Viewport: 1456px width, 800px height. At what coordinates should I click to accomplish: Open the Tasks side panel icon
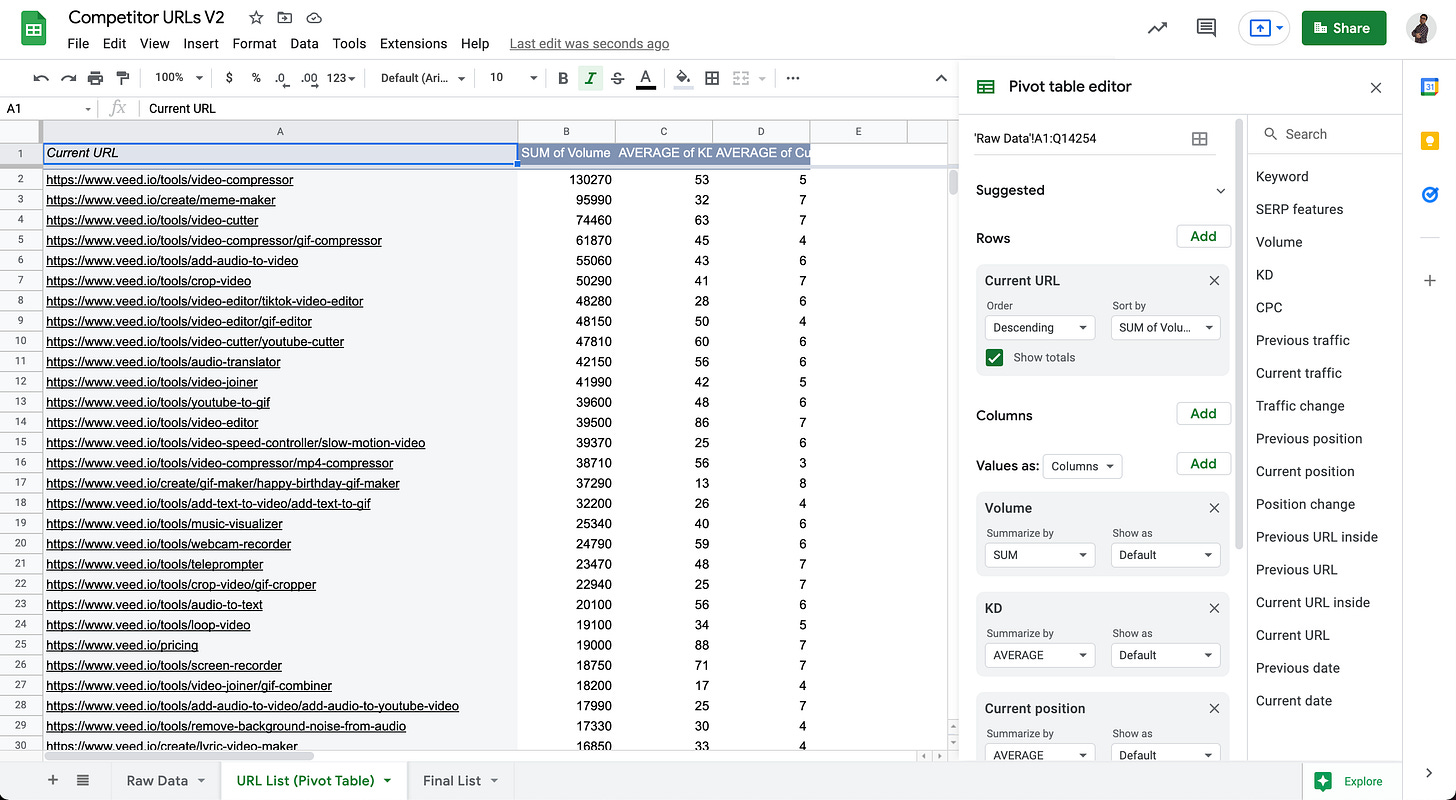1430,194
